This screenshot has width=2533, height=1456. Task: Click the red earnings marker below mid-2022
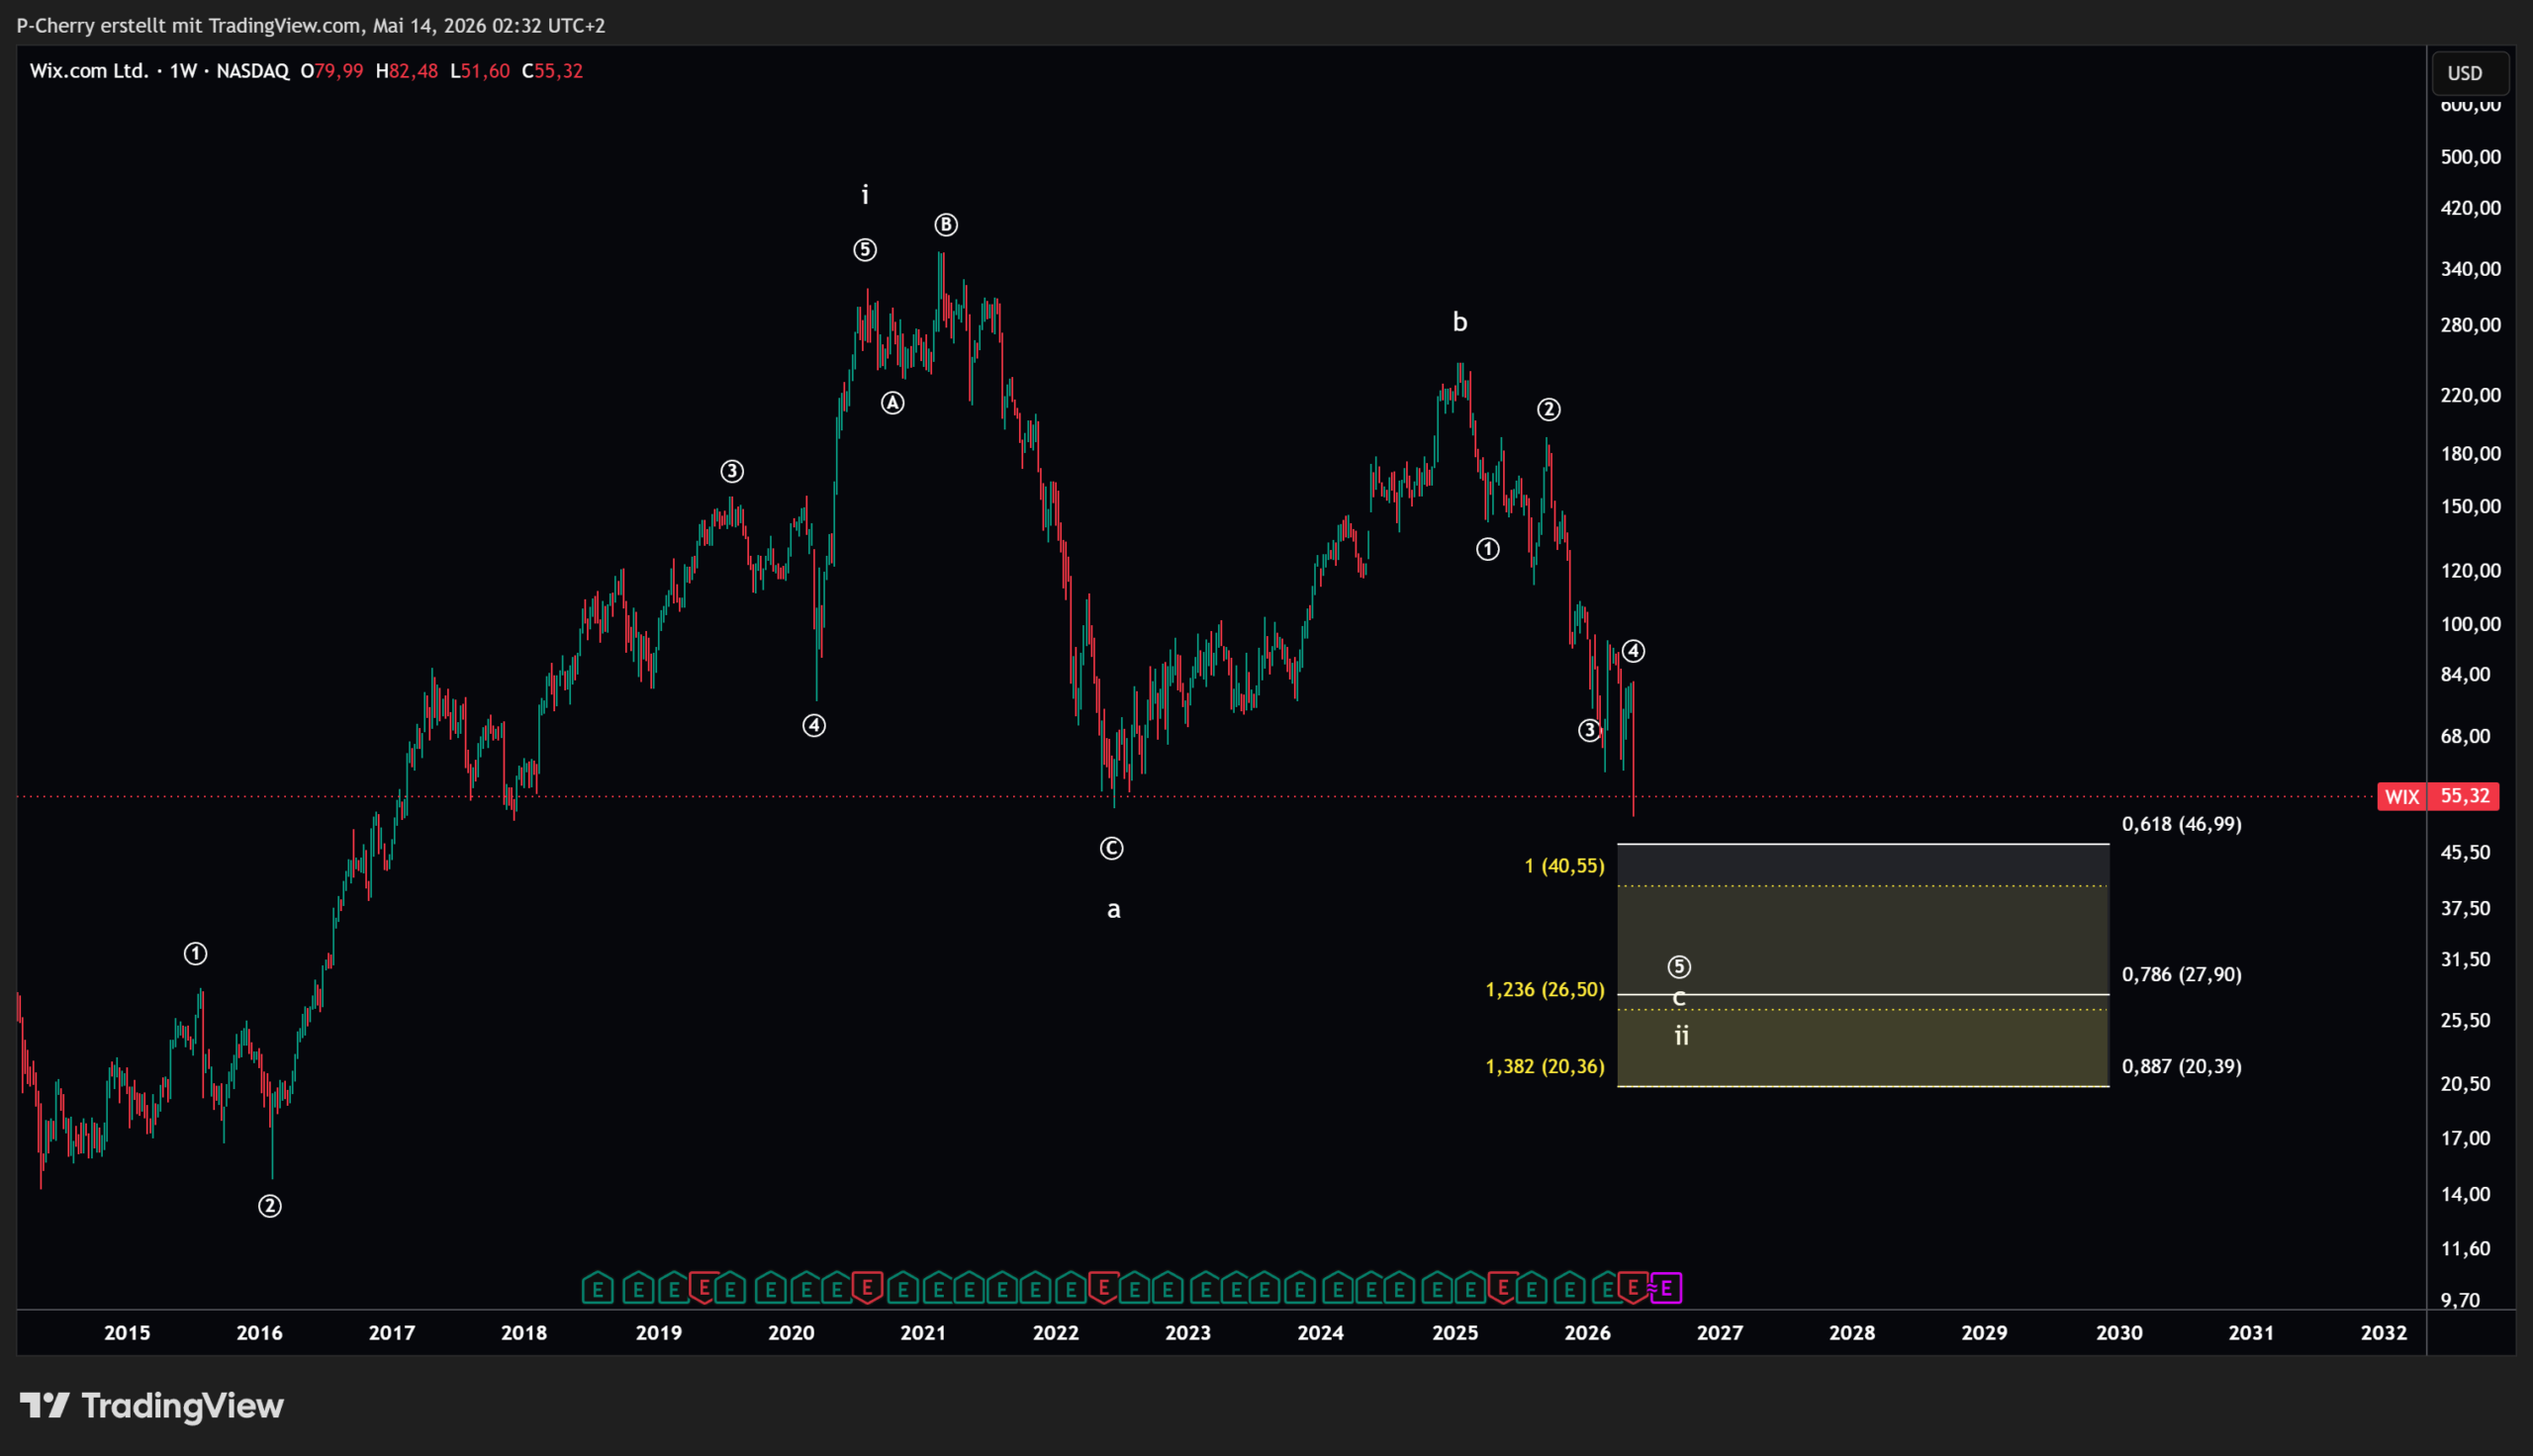coord(1103,1288)
